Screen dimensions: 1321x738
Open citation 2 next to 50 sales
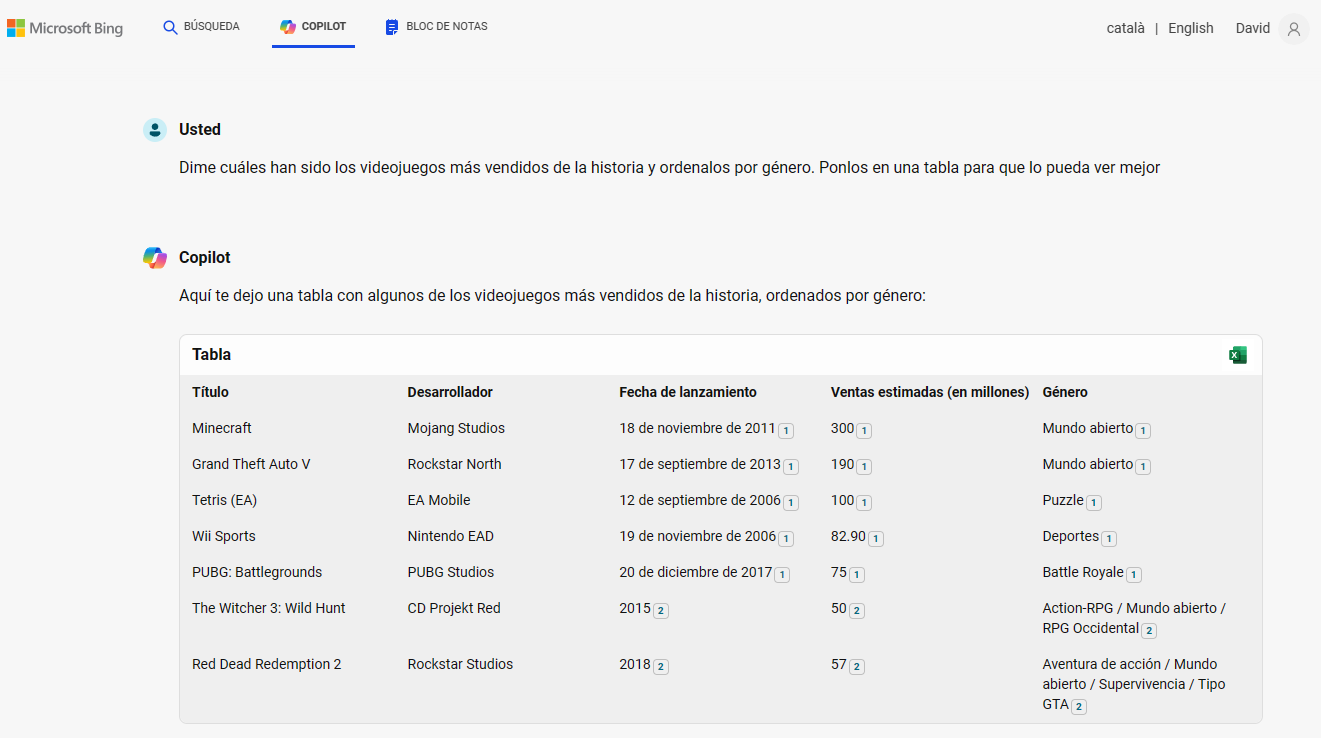[x=857, y=610]
